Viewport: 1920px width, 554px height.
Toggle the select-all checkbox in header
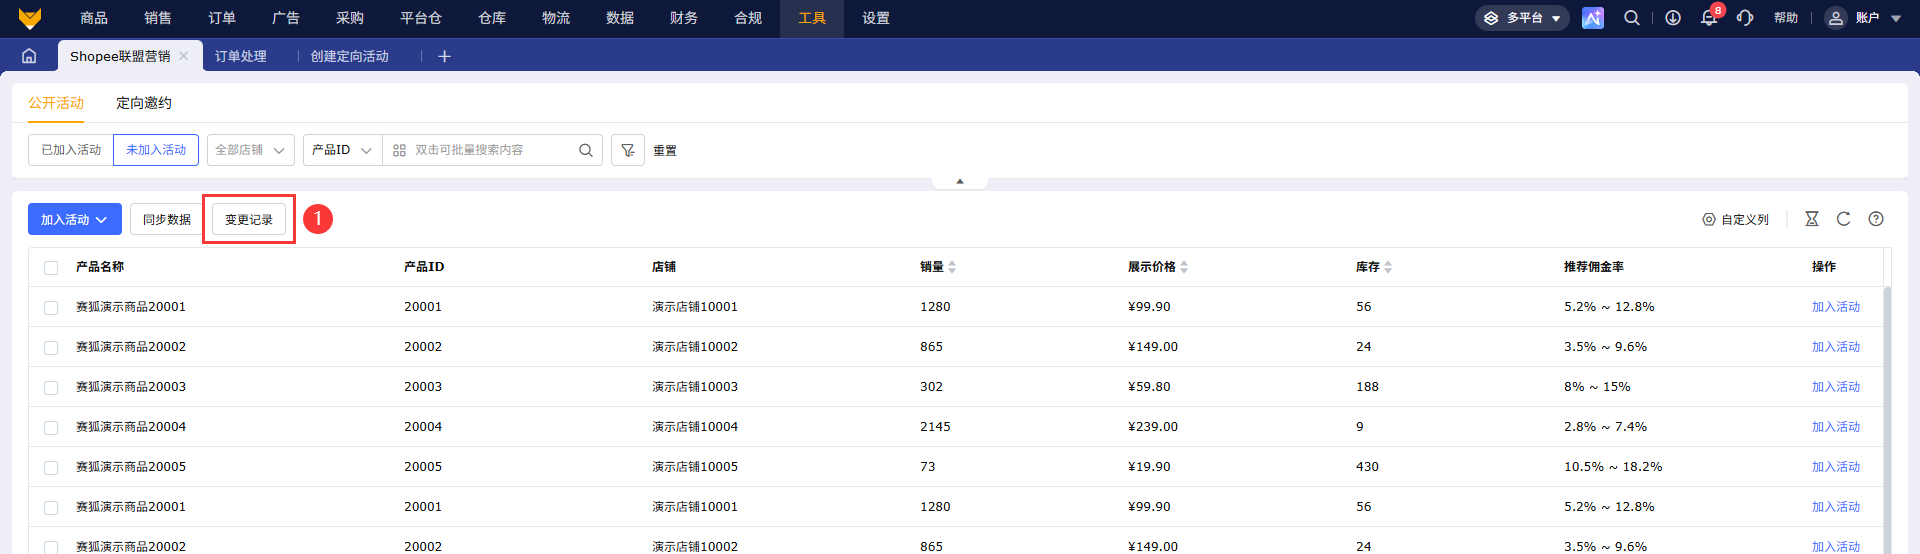click(x=51, y=267)
